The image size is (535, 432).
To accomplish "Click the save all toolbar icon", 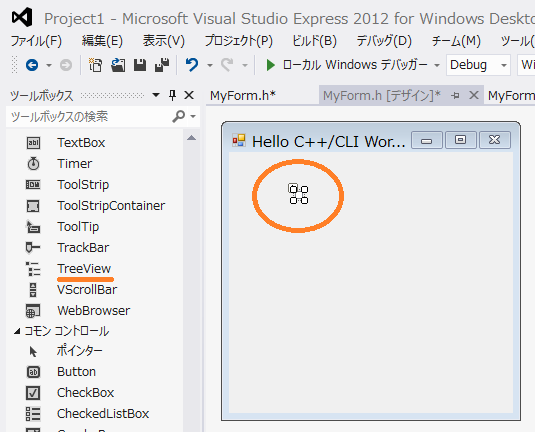I will (162, 65).
